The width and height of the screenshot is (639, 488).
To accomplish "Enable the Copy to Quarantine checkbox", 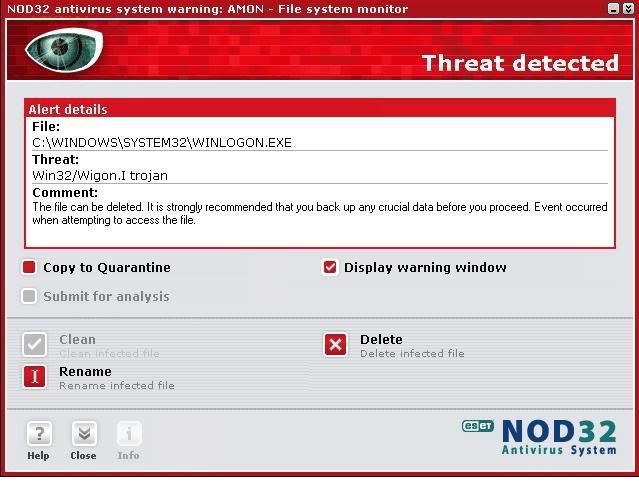I will (29, 267).
